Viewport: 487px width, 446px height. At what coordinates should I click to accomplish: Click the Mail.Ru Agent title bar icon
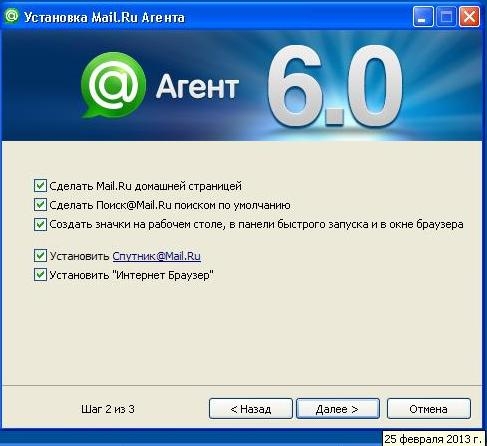[12, 16]
